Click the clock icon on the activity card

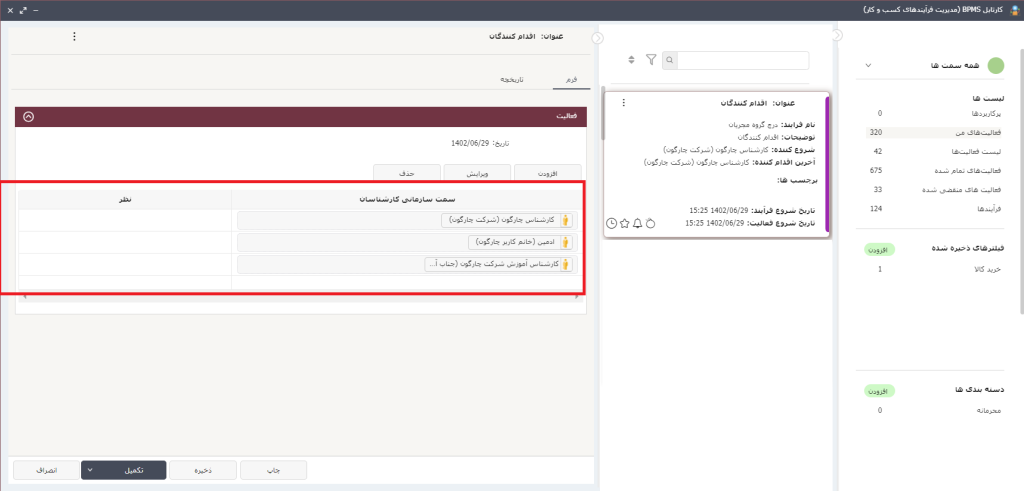(611, 223)
